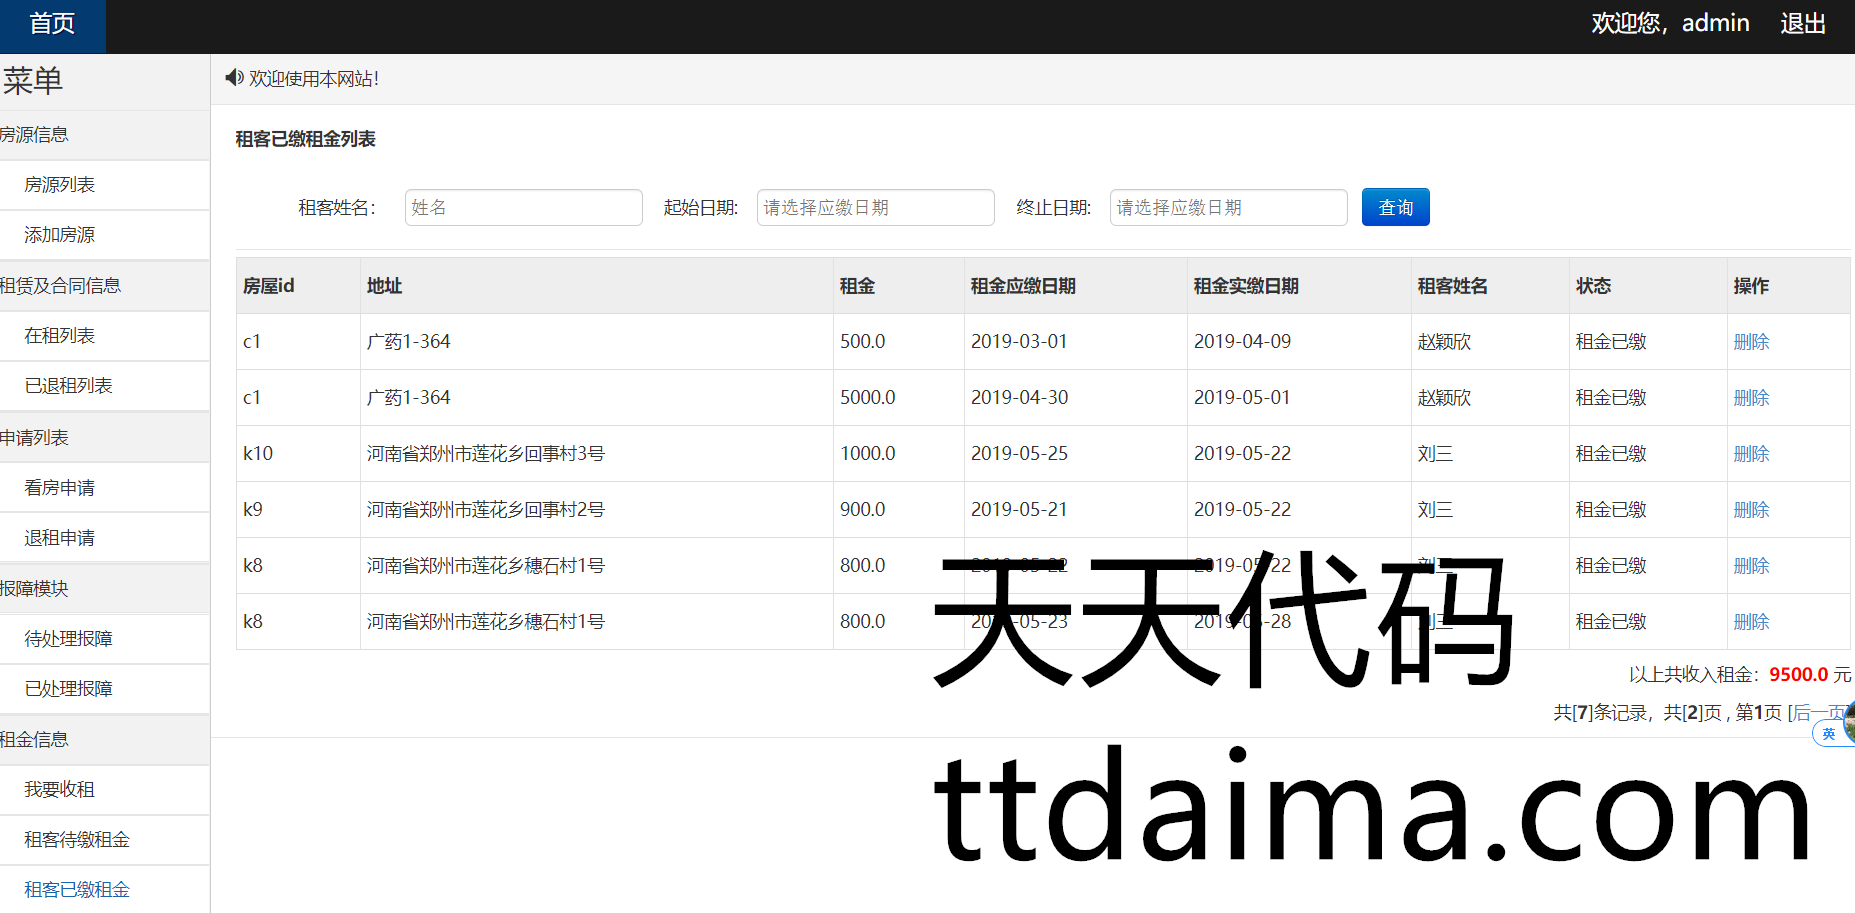The height and width of the screenshot is (913, 1855).
Task: Expand the 租赁及合同信息 menu section
Action: [60, 286]
